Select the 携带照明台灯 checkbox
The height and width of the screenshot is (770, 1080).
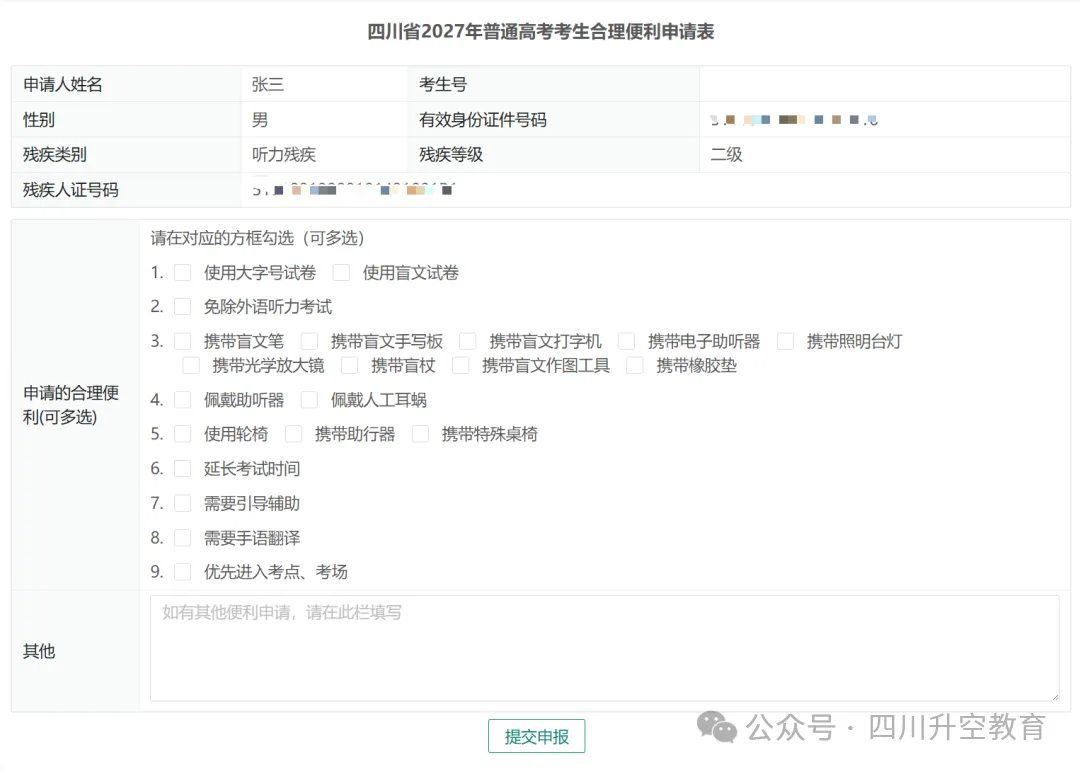point(785,341)
